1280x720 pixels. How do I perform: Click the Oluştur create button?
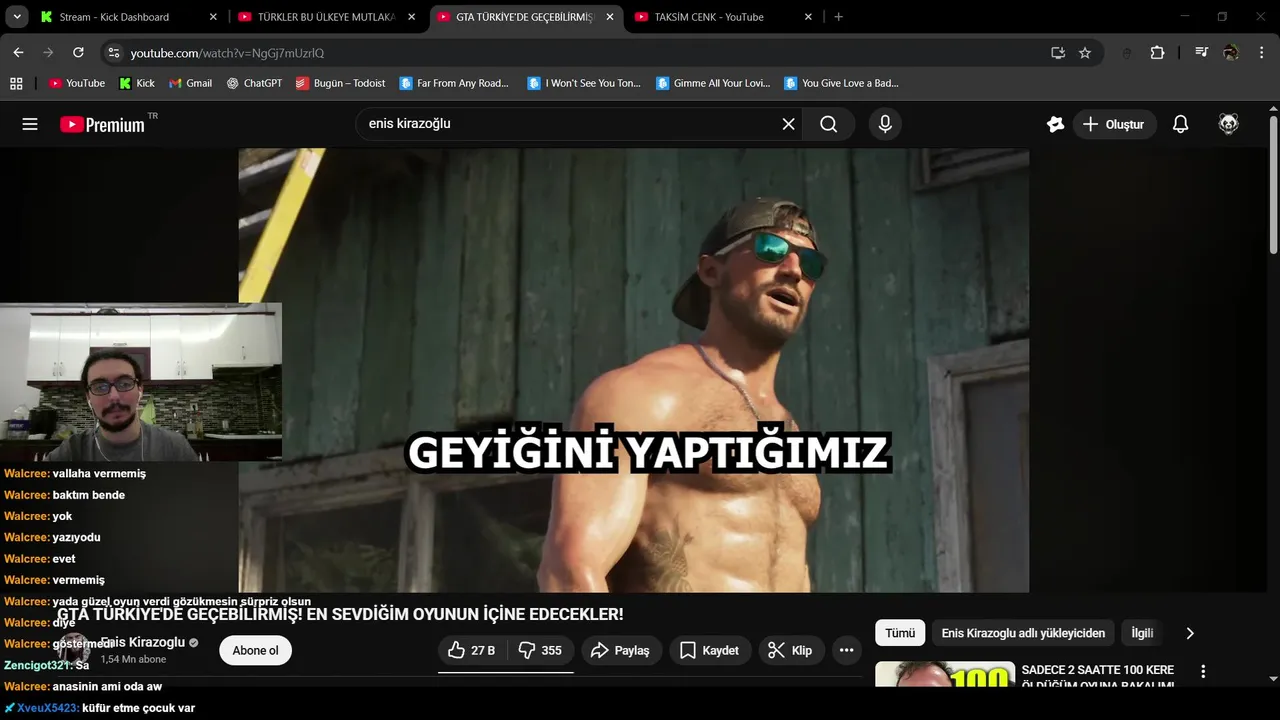coord(1115,124)
